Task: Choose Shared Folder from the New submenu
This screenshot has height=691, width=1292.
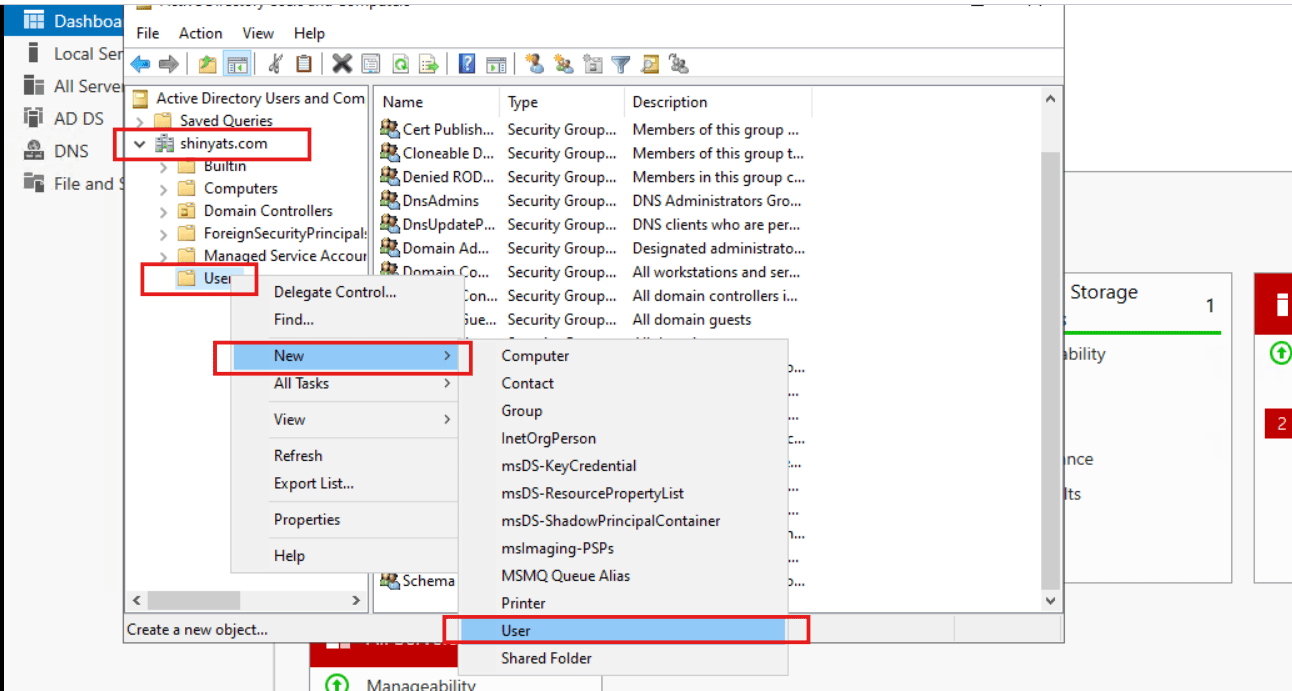Action: coord(622,658)
